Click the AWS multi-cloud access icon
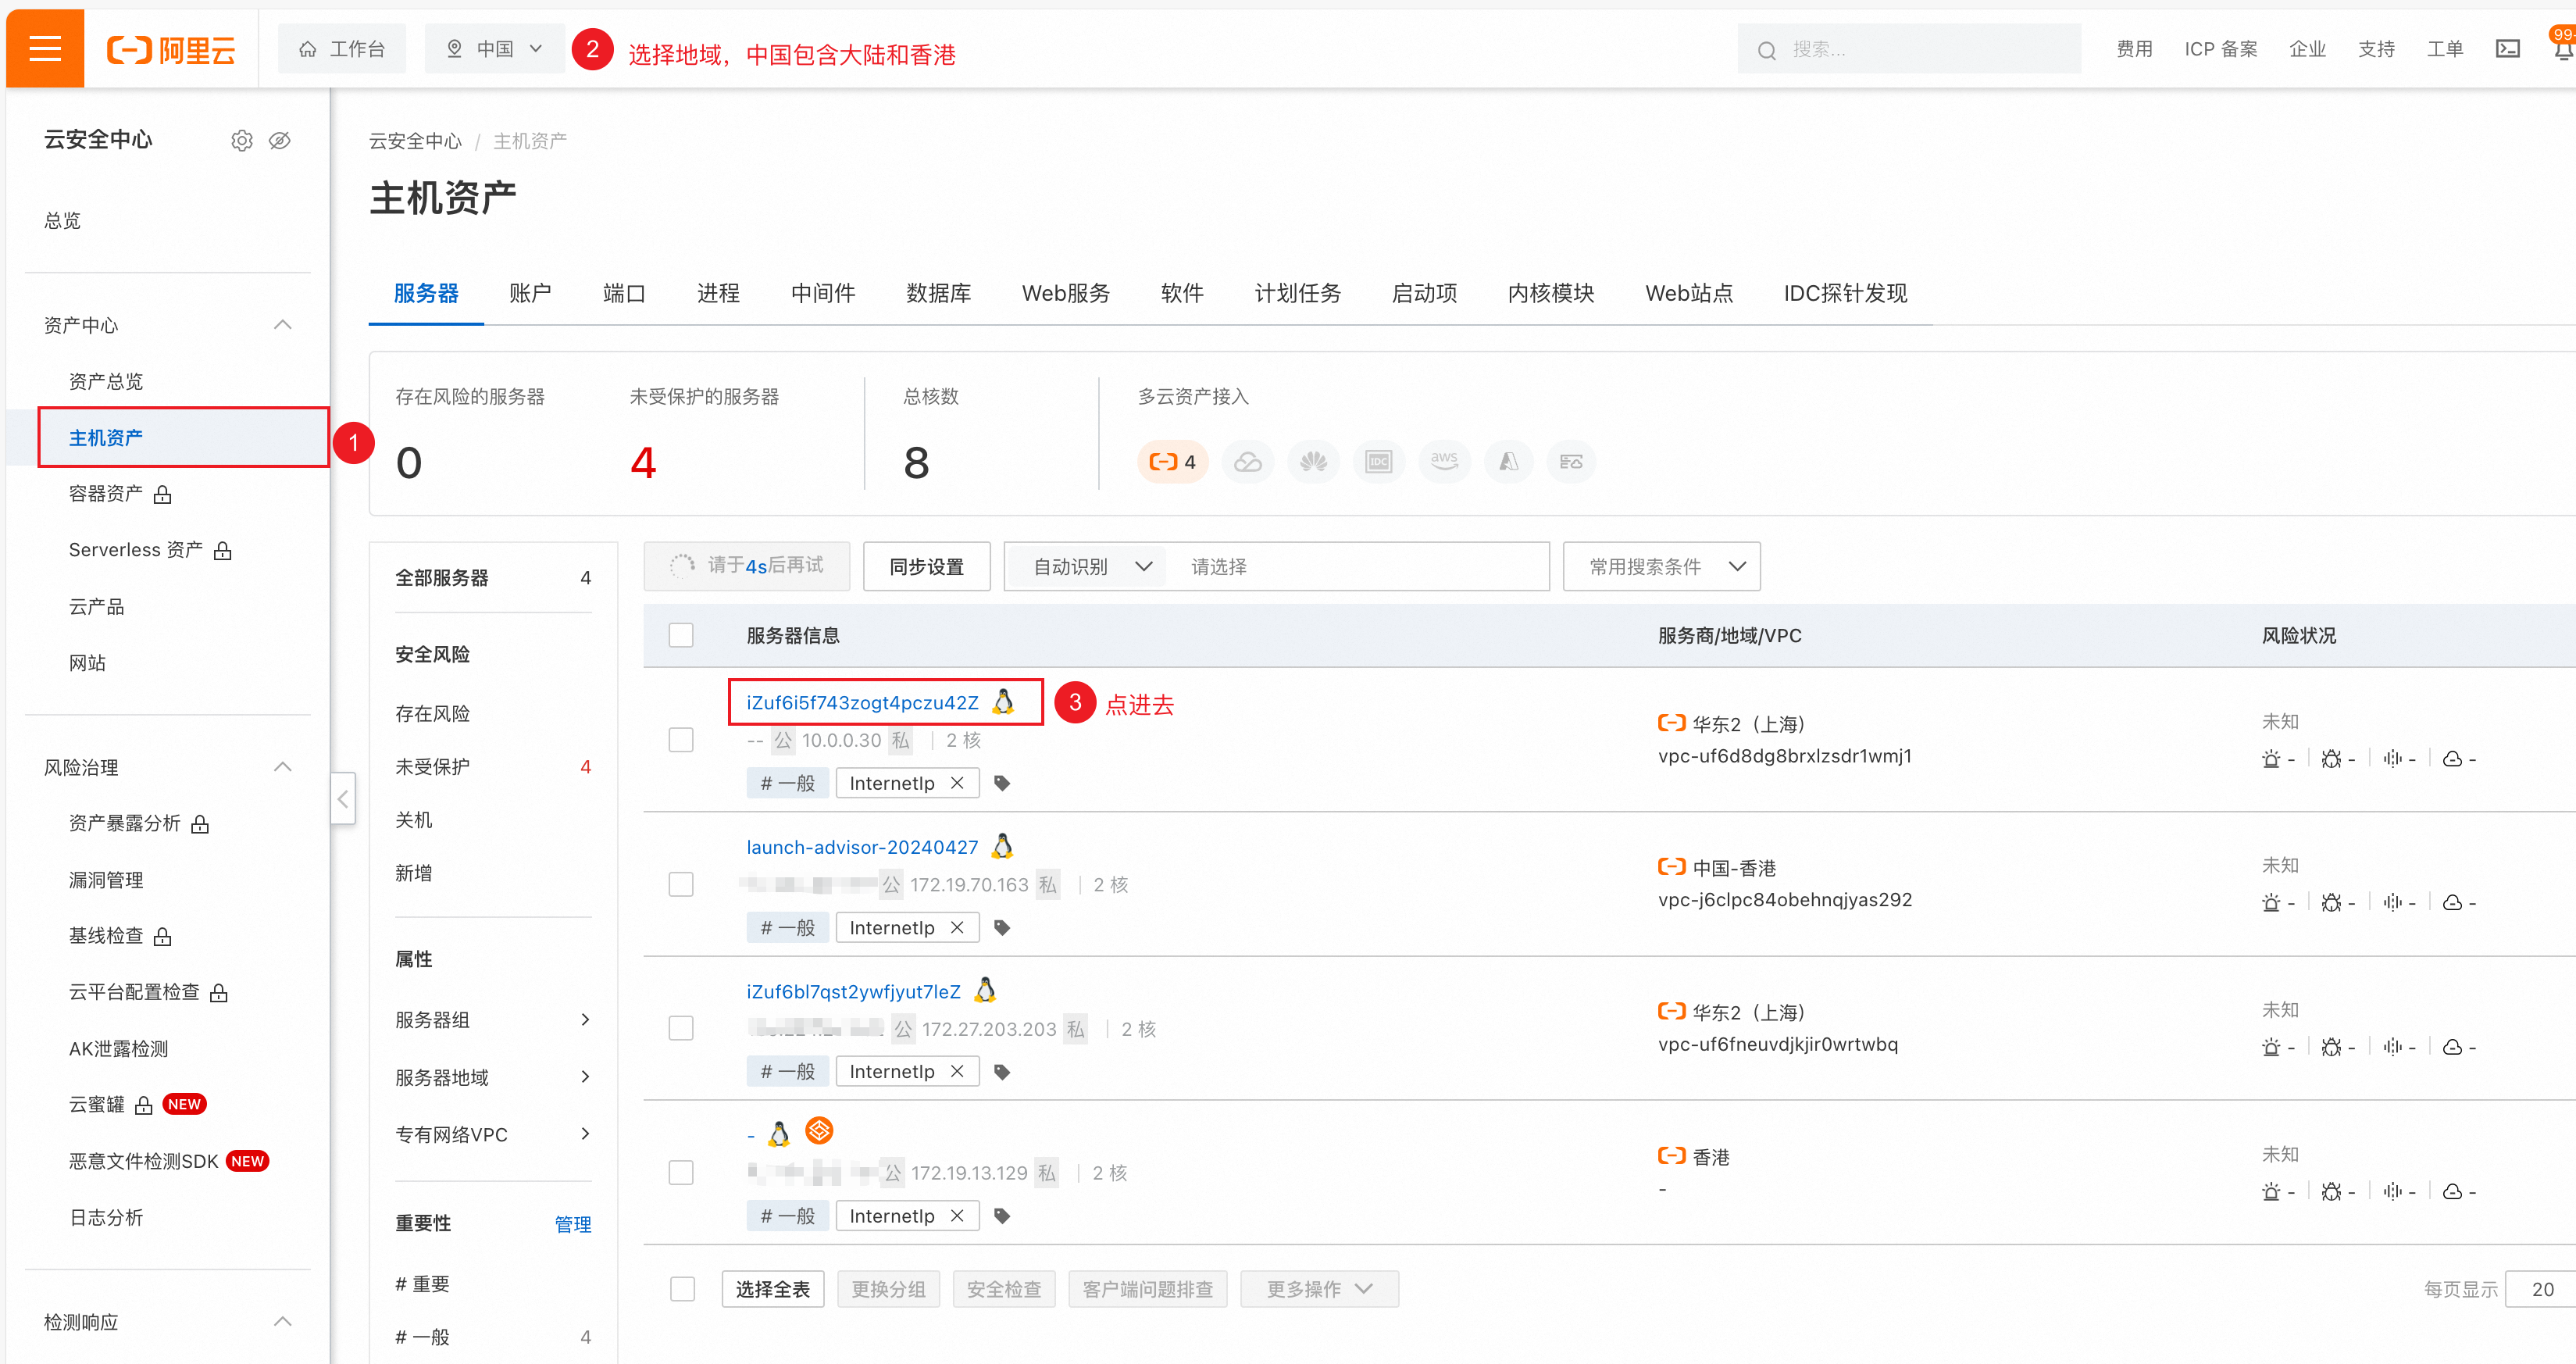Image resolution: width=2576 pixels, height=1364 pixels. 1443,461
